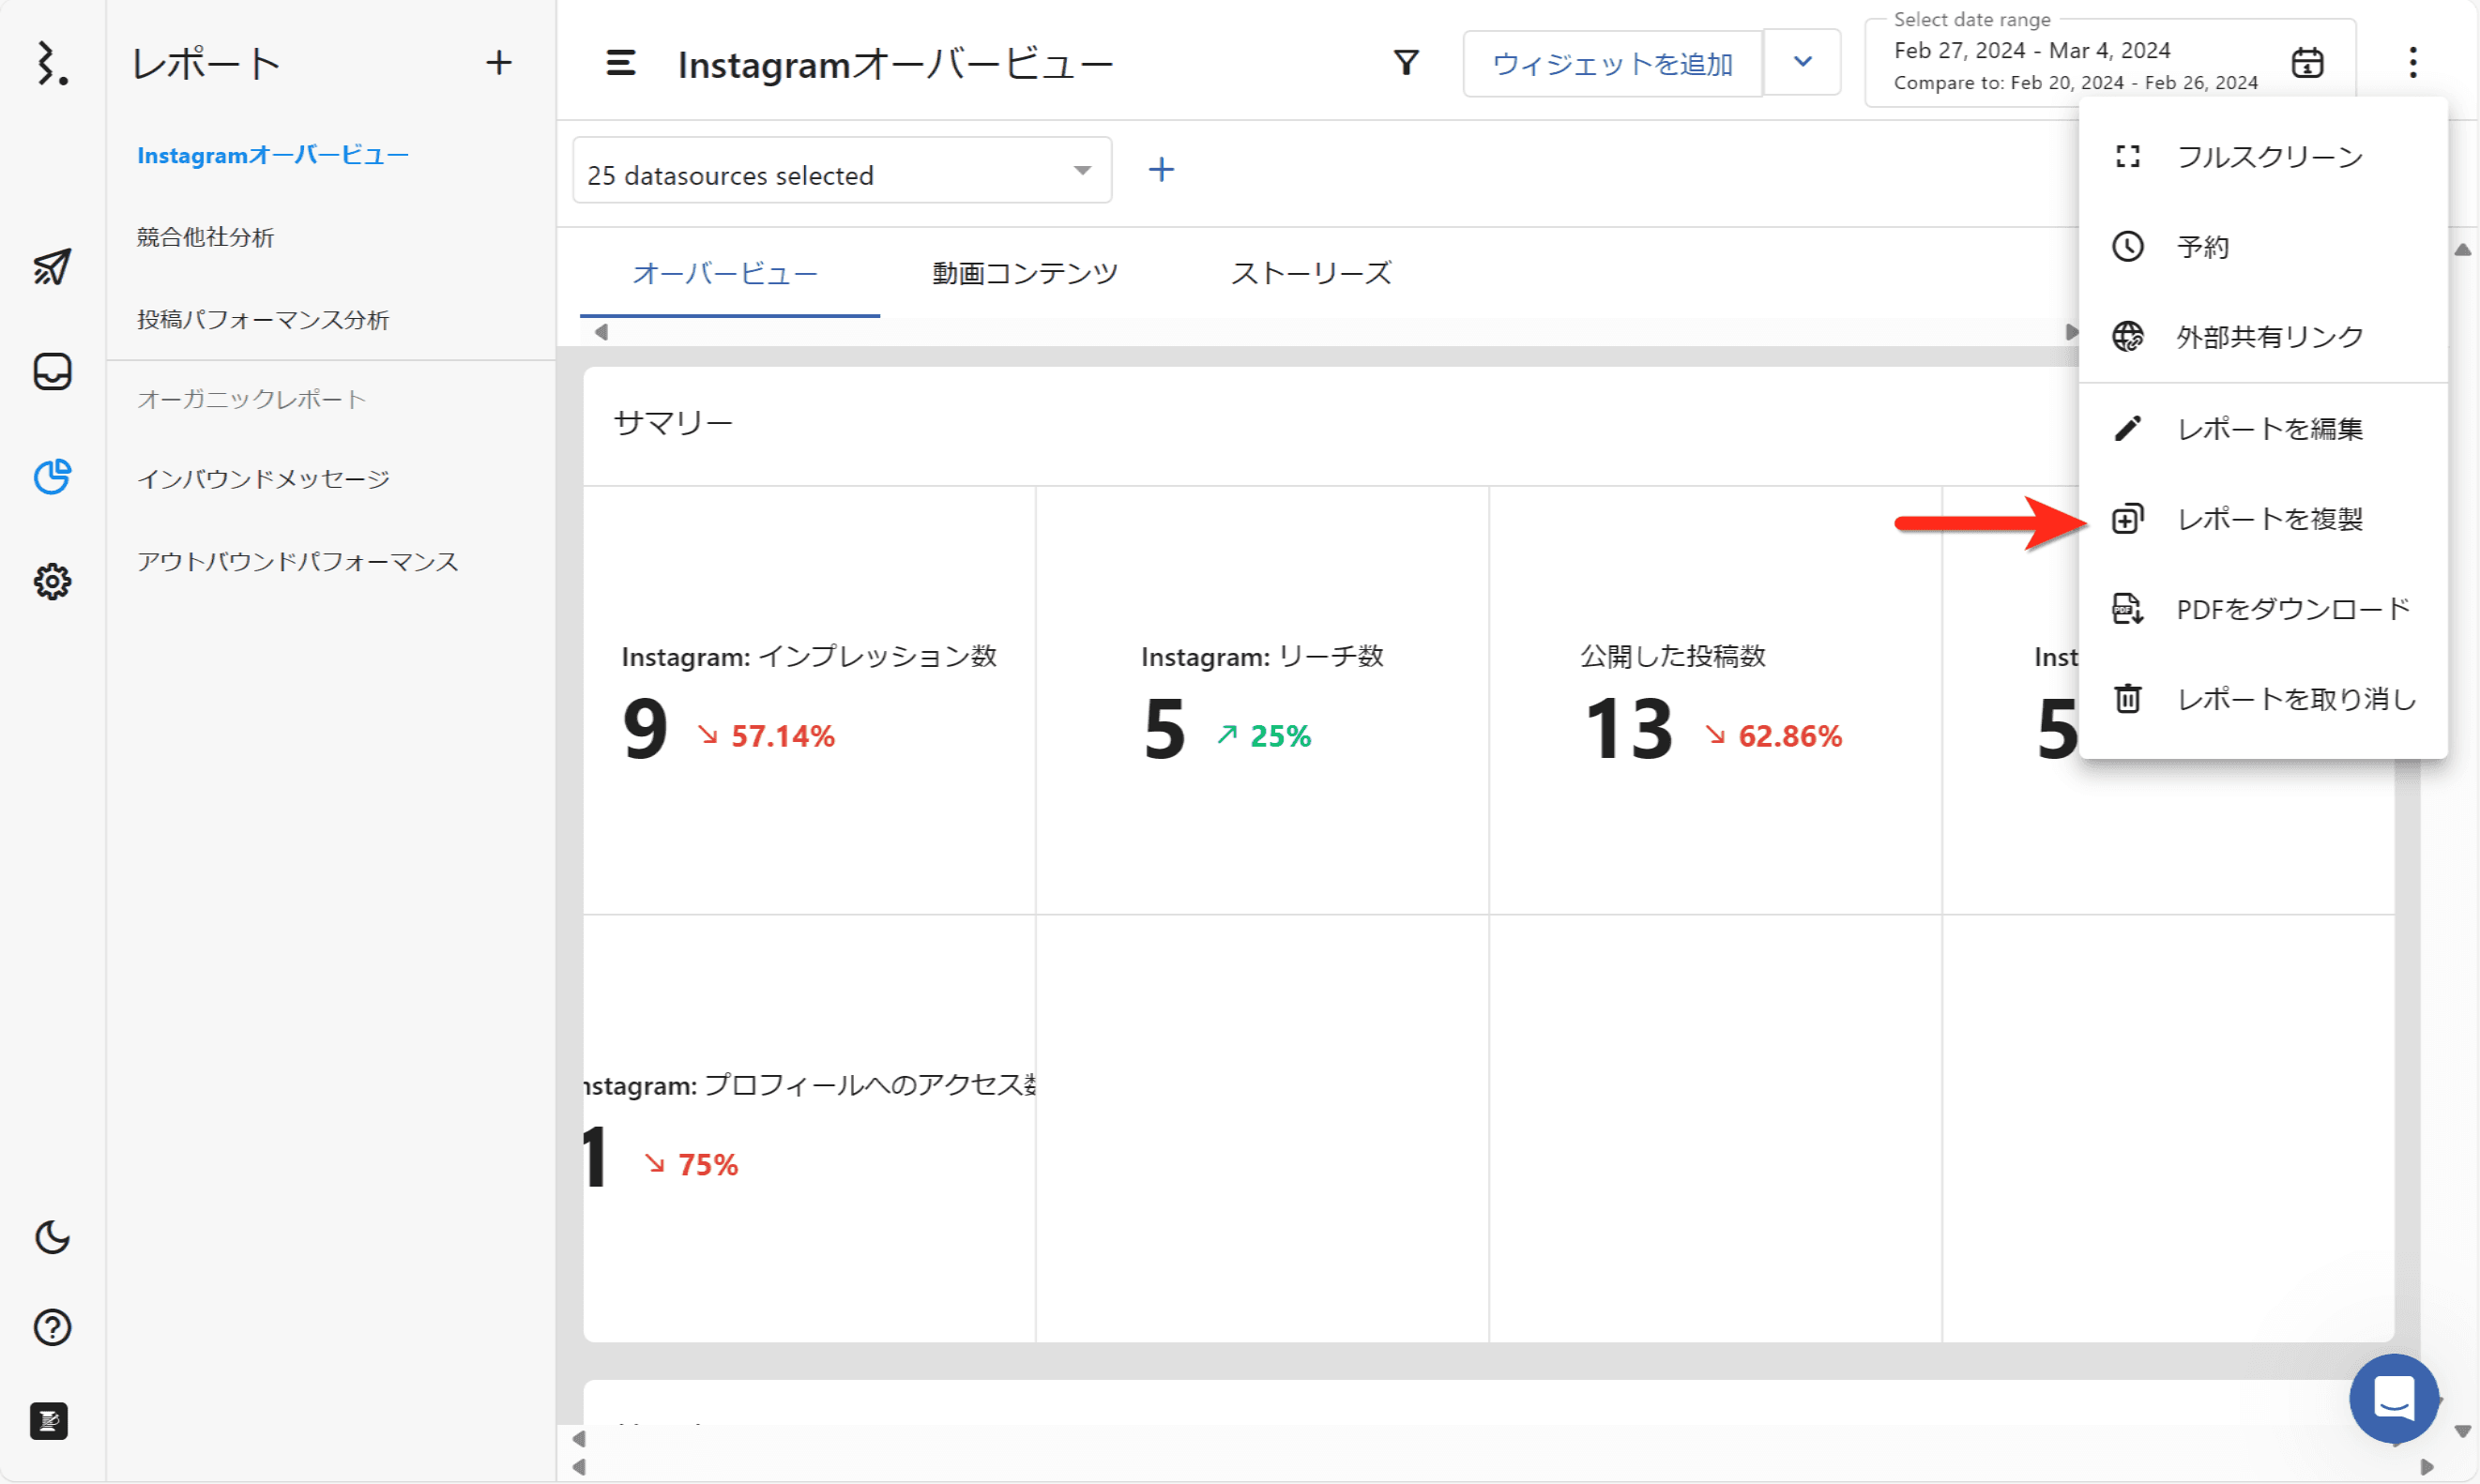Open the inbox icon in sidebar
This screenshot has height=1484, width=2480.
tap(52, 372)
